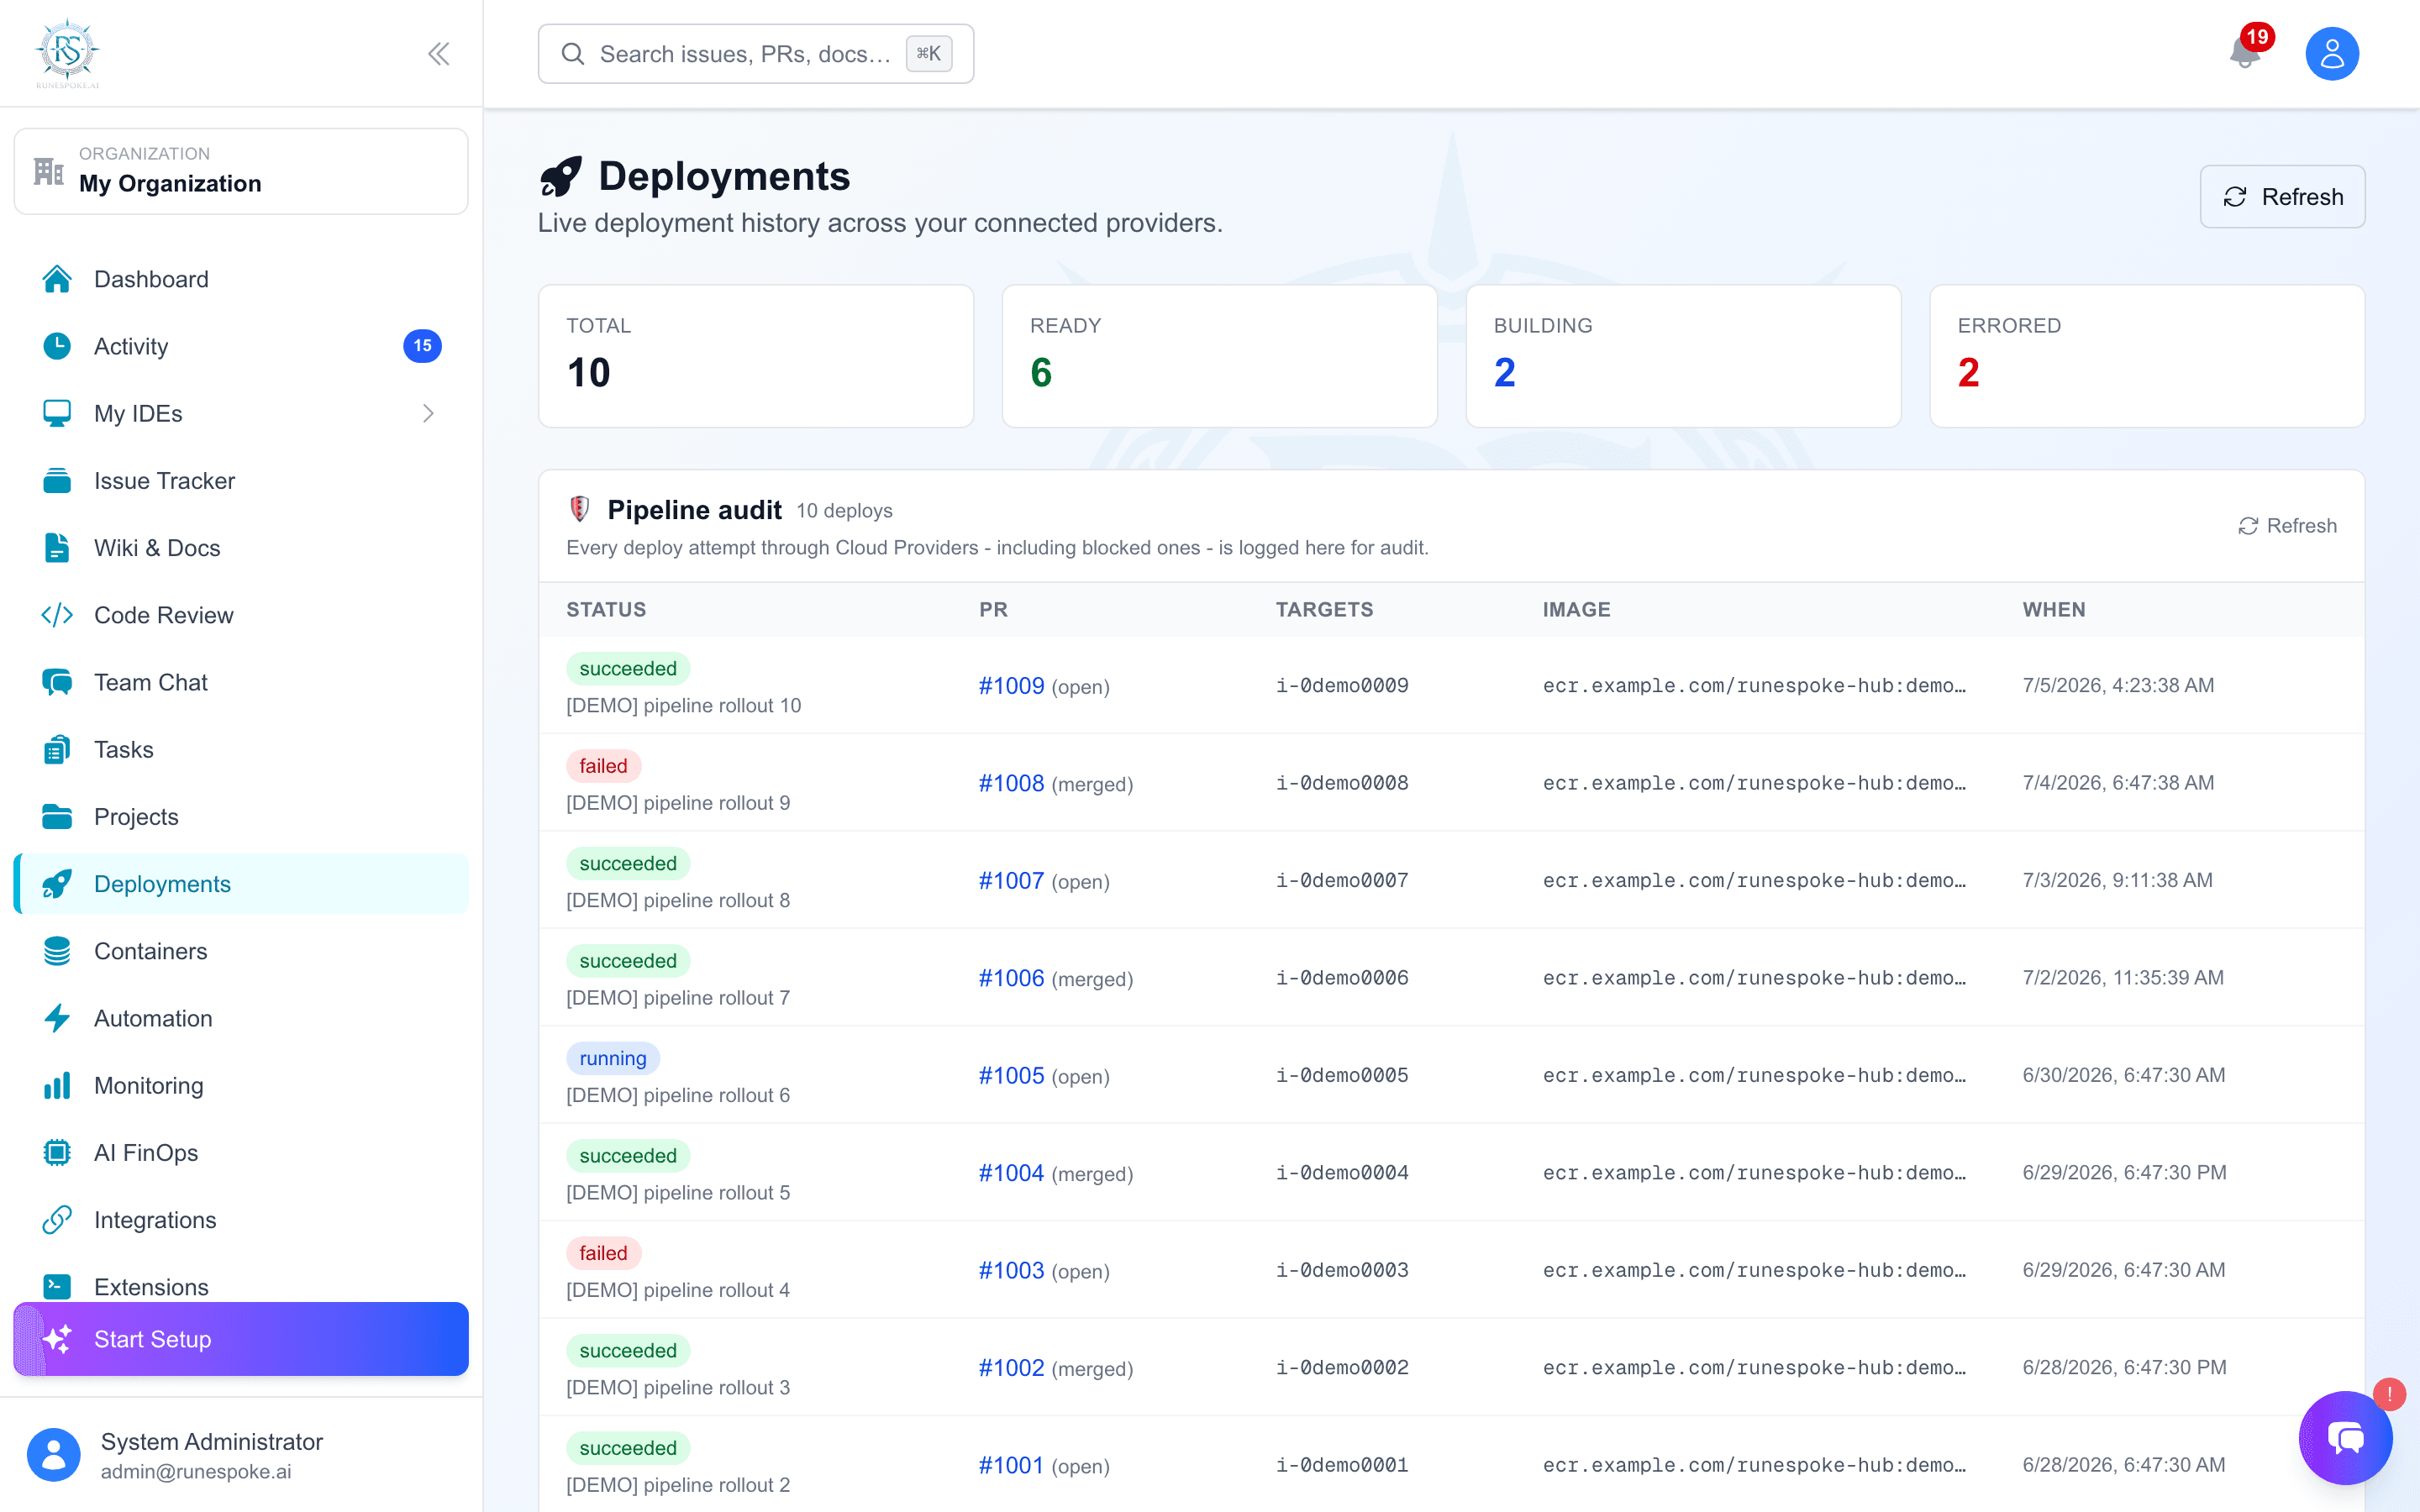
Task: Click the "10 deploys" count label
Action: (x=844, y=511)
